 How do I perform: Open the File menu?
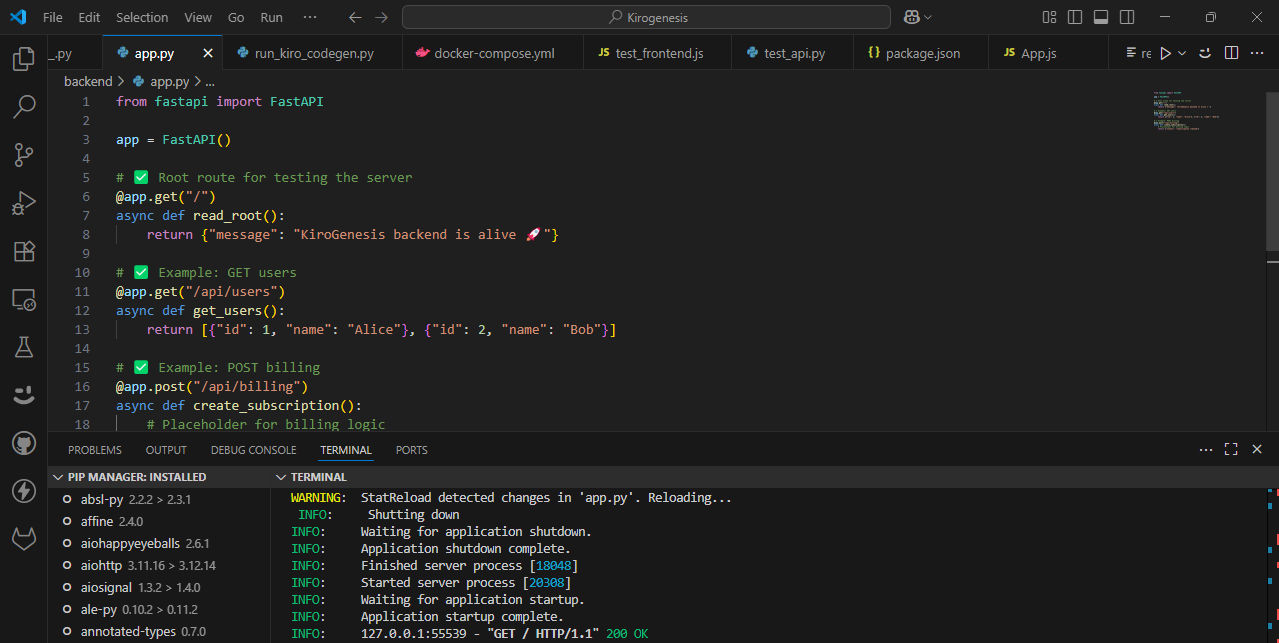(53, 17)
